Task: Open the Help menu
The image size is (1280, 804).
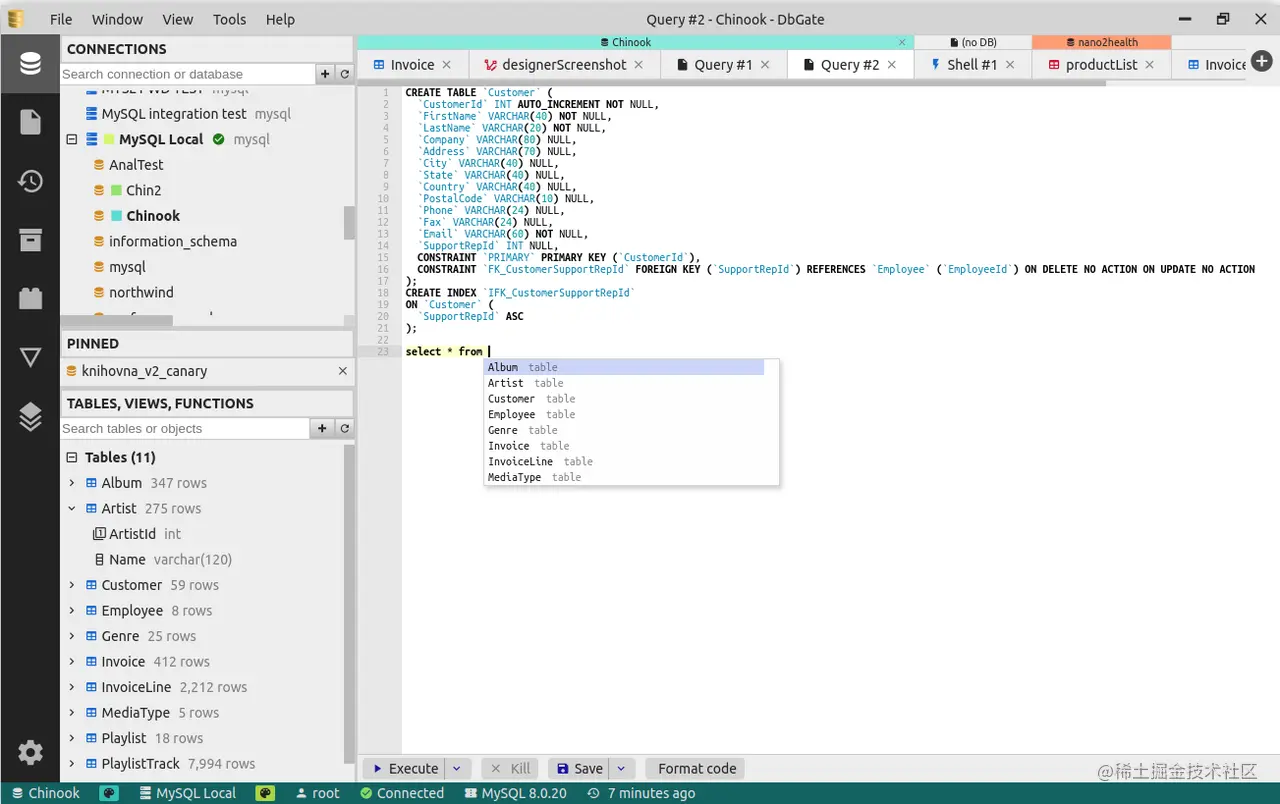Action: tap(280, 19)
